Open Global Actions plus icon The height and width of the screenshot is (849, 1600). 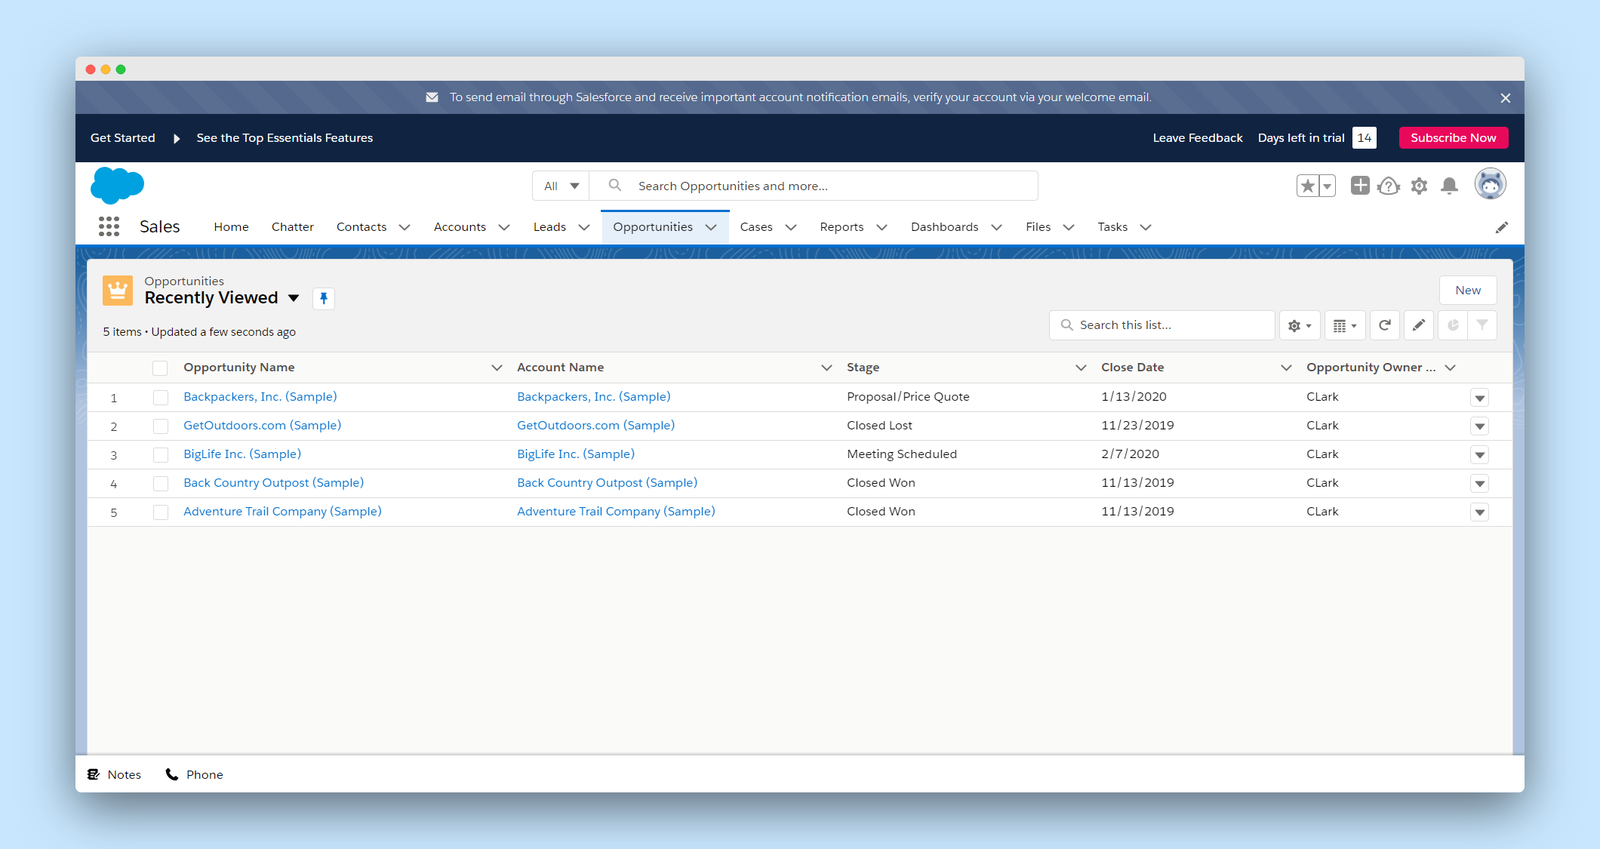[x=1360, y=185]
